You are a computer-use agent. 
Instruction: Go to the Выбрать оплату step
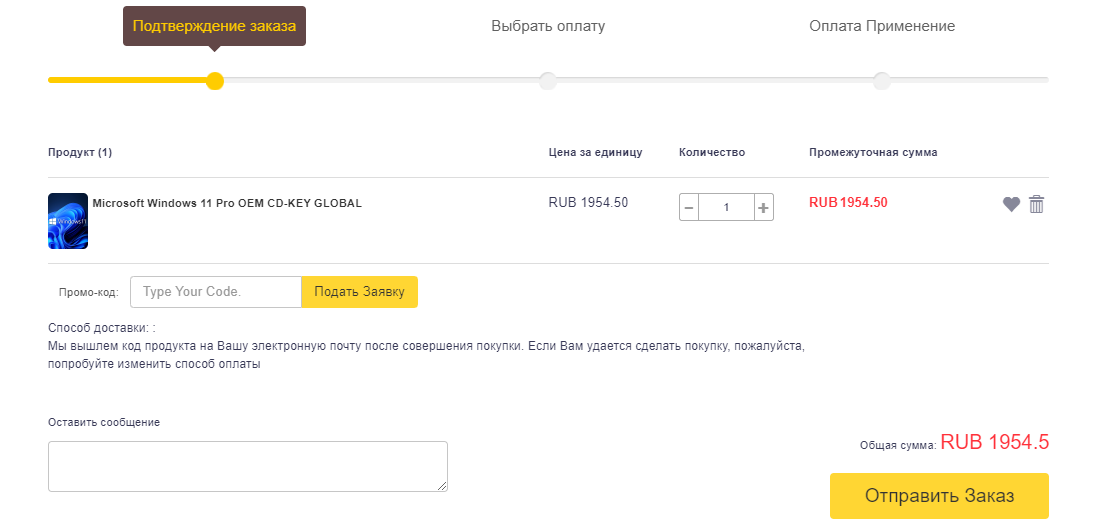tap(548, 26)
